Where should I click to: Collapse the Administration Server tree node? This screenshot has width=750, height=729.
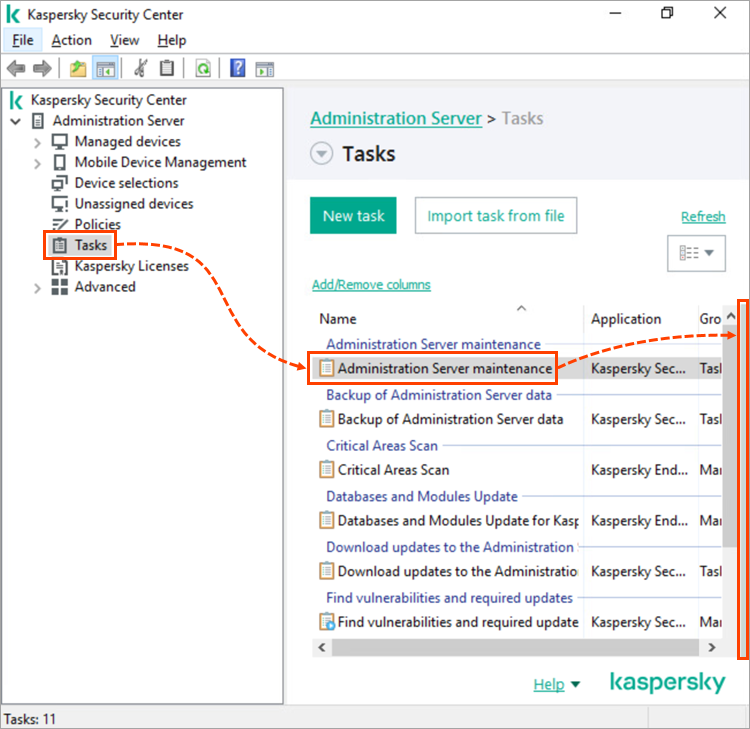coord(15,121)
